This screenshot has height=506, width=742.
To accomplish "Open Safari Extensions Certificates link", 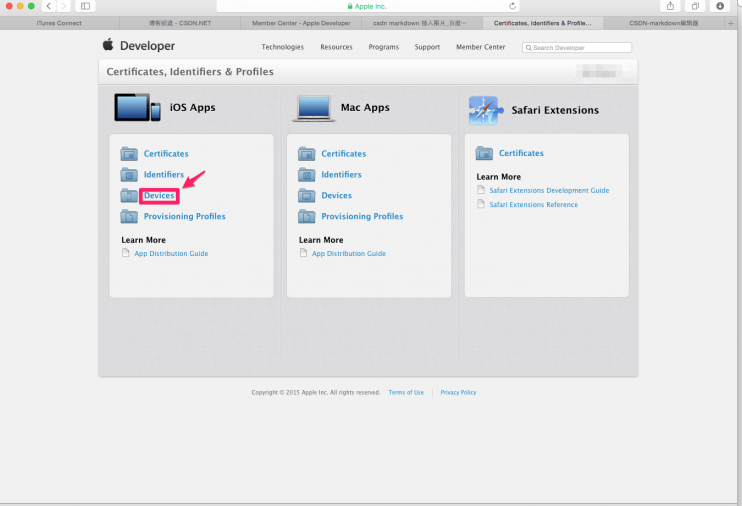I will point(521,153).
